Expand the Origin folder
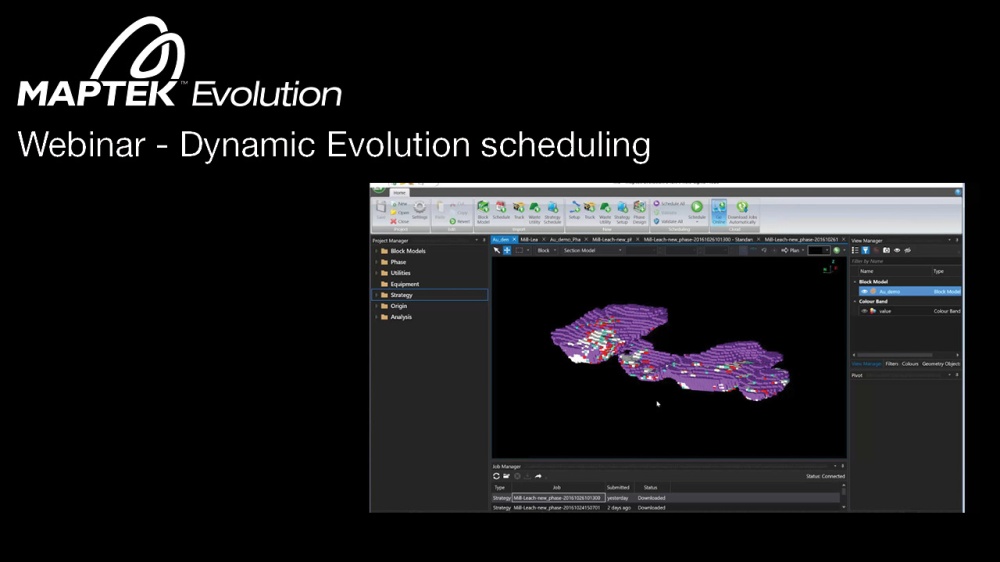1000x562 pixels. click(x=376, y=306)
